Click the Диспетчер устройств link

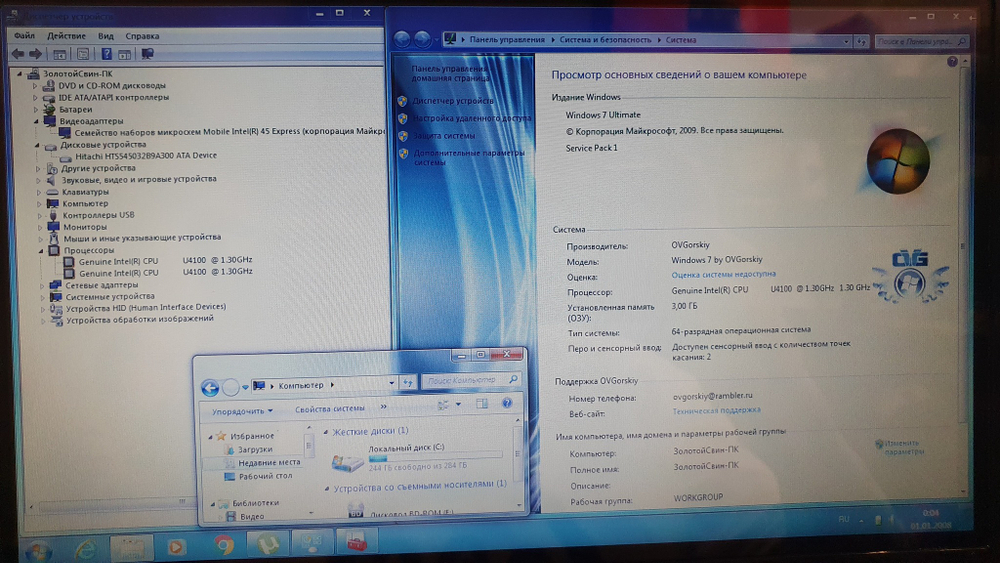click(452, 101)
